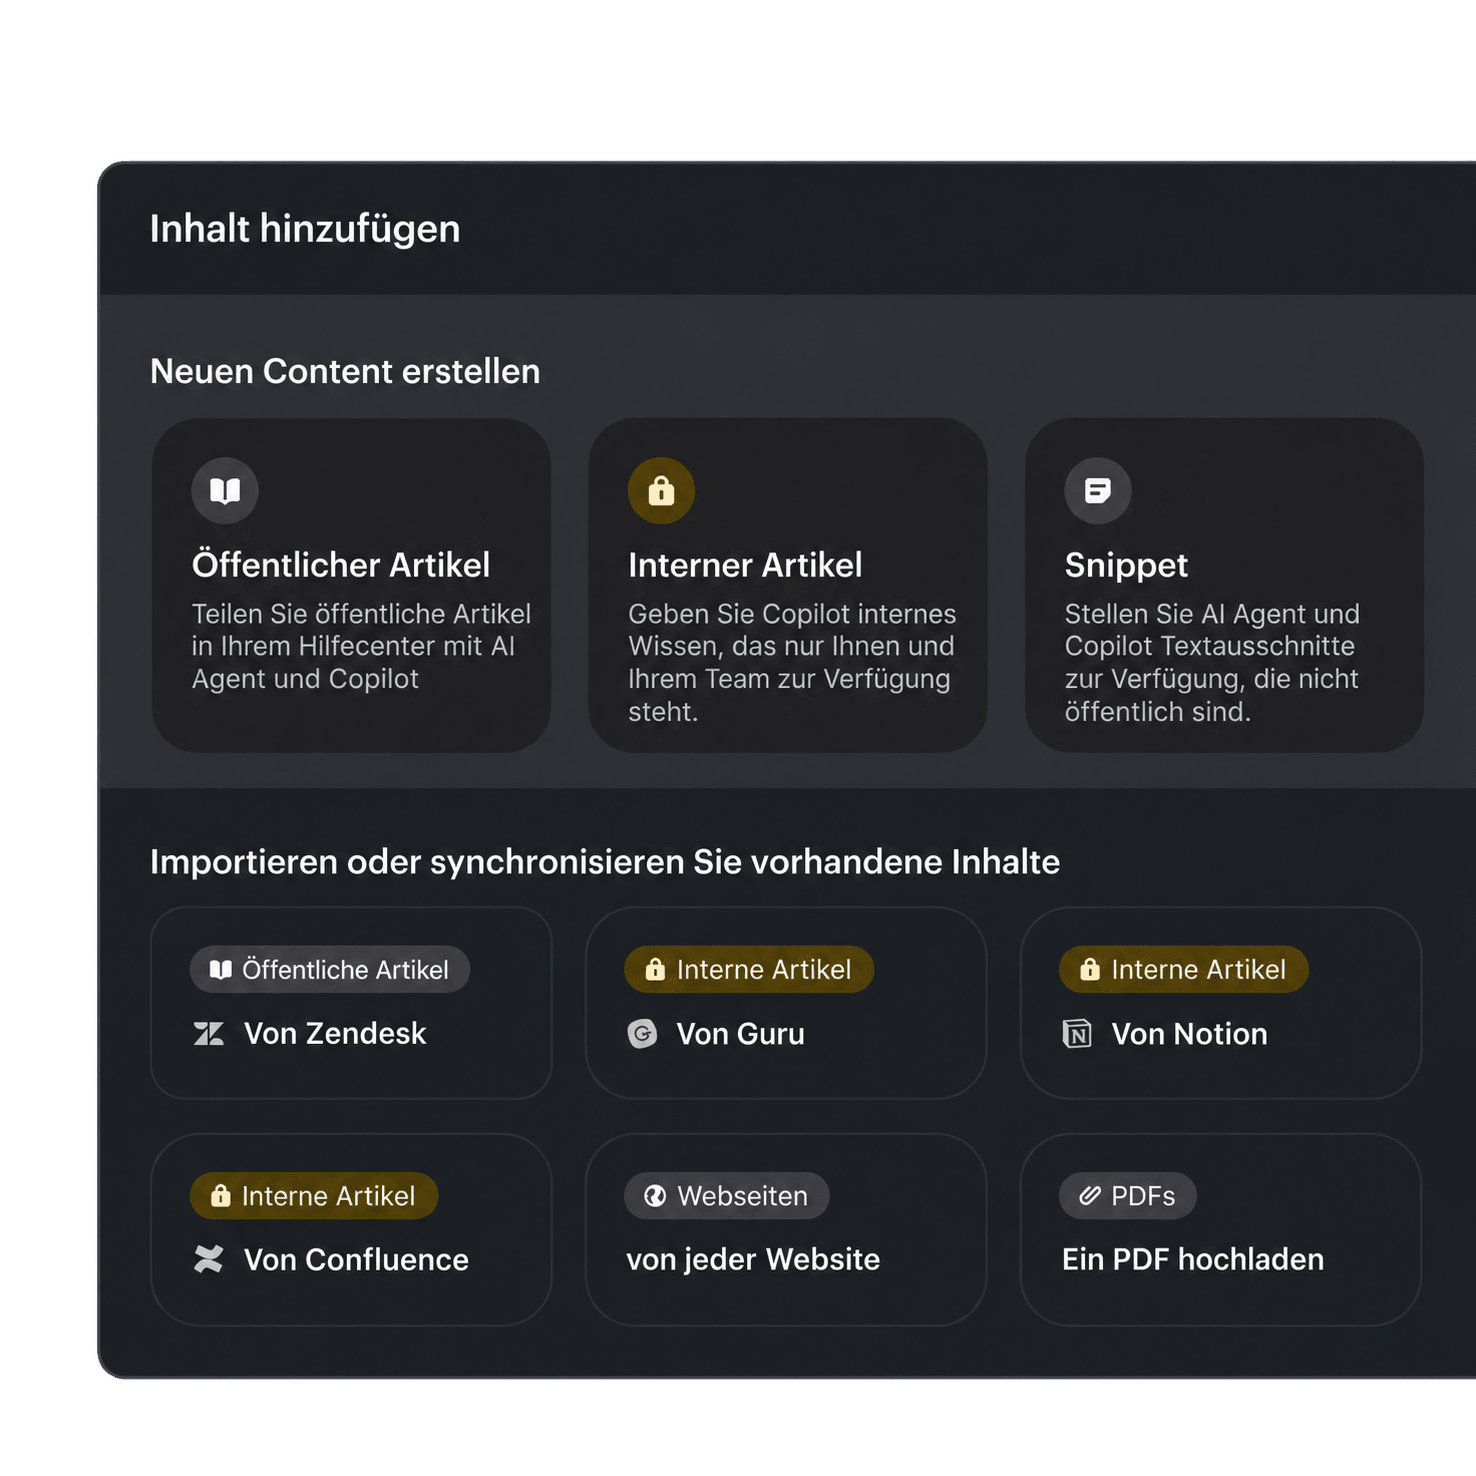Click the paperclip icon in the PDFs tag
Screen dimensions: 1476x1476
(1090, 1195)
